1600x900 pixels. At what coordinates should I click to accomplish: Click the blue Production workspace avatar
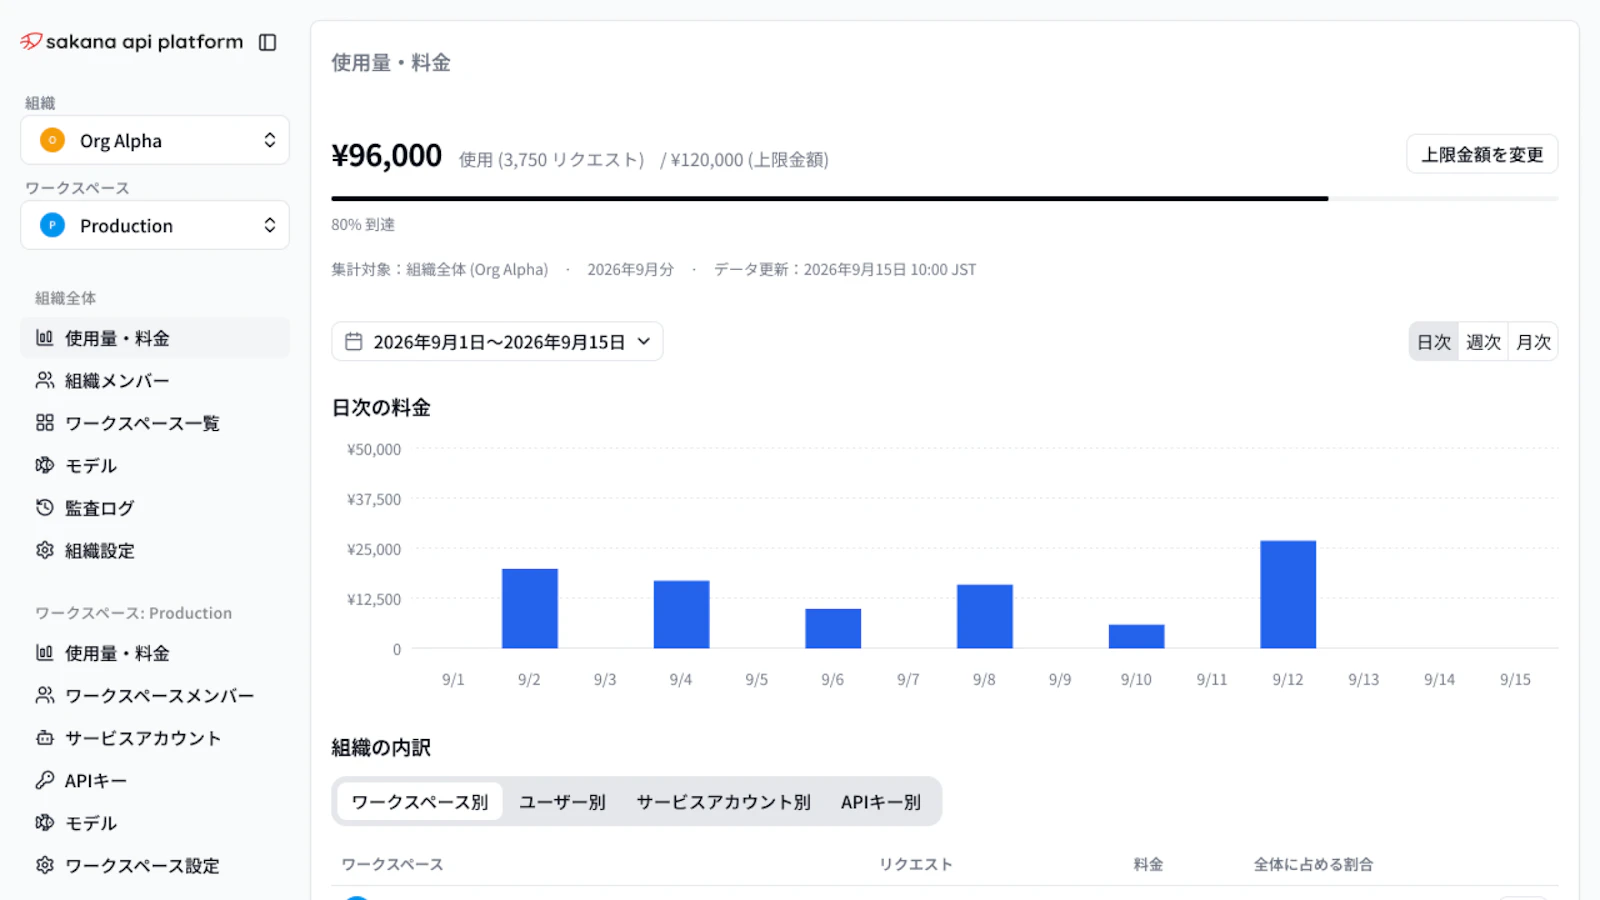tap(52, 225)
